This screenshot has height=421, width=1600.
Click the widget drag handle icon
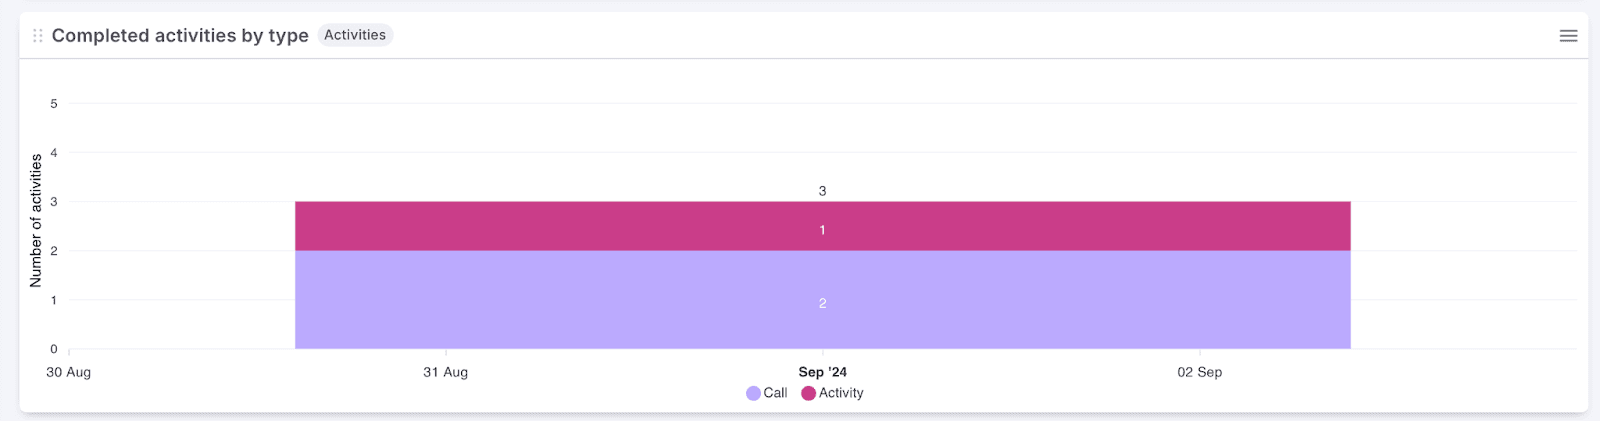point(38,36)
